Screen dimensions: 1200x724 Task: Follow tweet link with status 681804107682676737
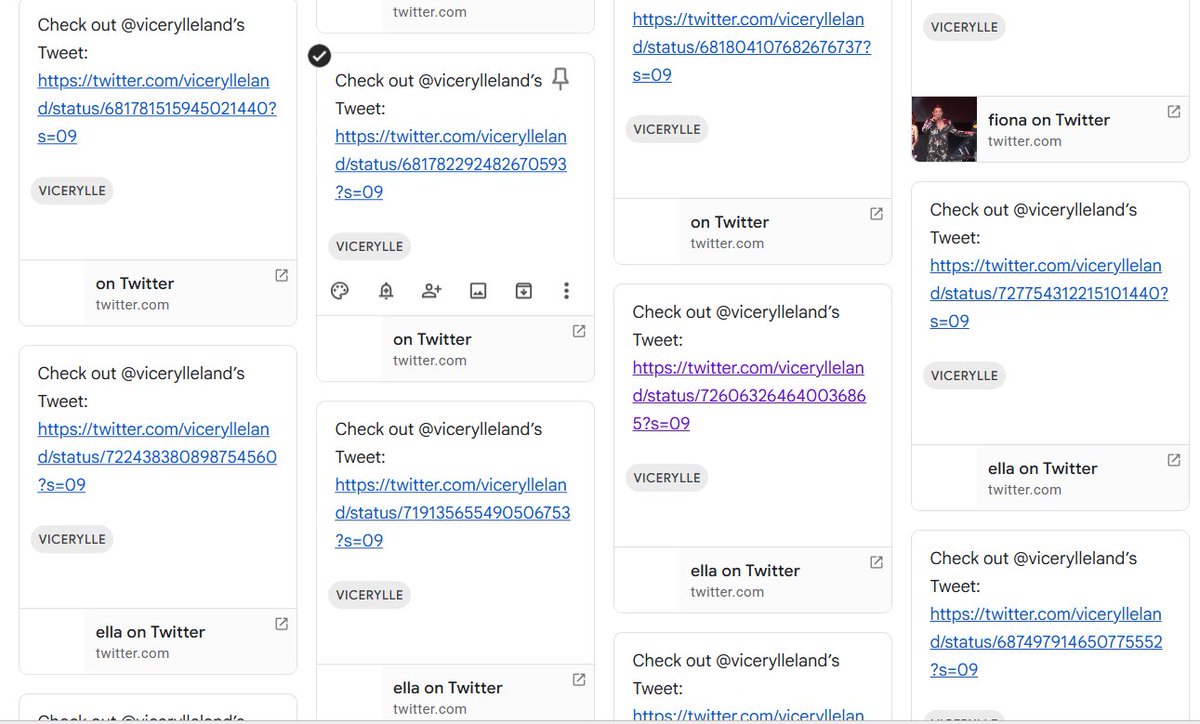click(752, 47)
